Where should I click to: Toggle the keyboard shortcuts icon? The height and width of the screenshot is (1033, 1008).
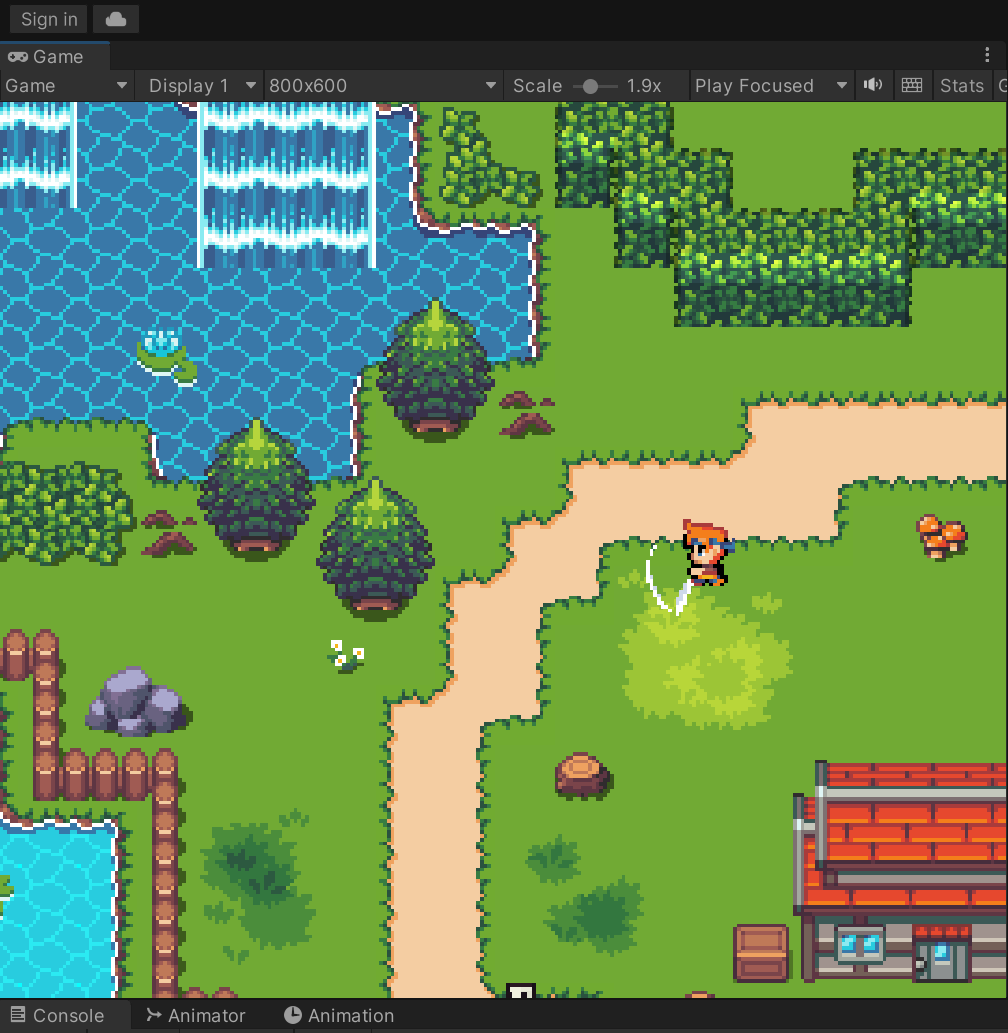(911, 86)
